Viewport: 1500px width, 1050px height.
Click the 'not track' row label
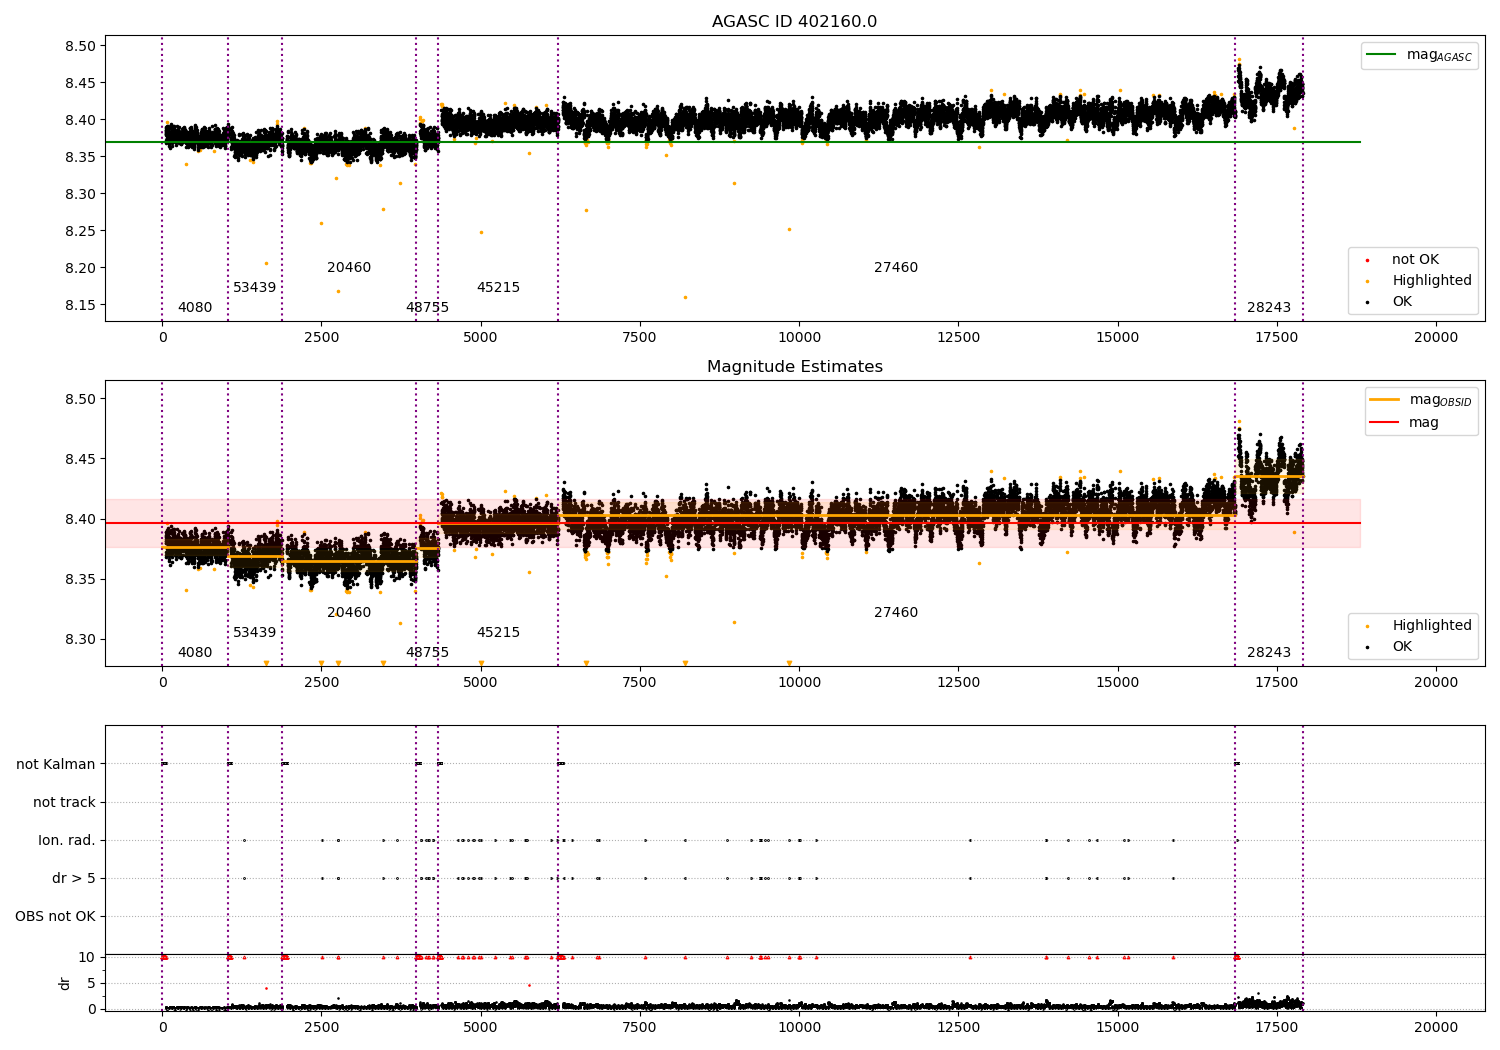(64, 802)
